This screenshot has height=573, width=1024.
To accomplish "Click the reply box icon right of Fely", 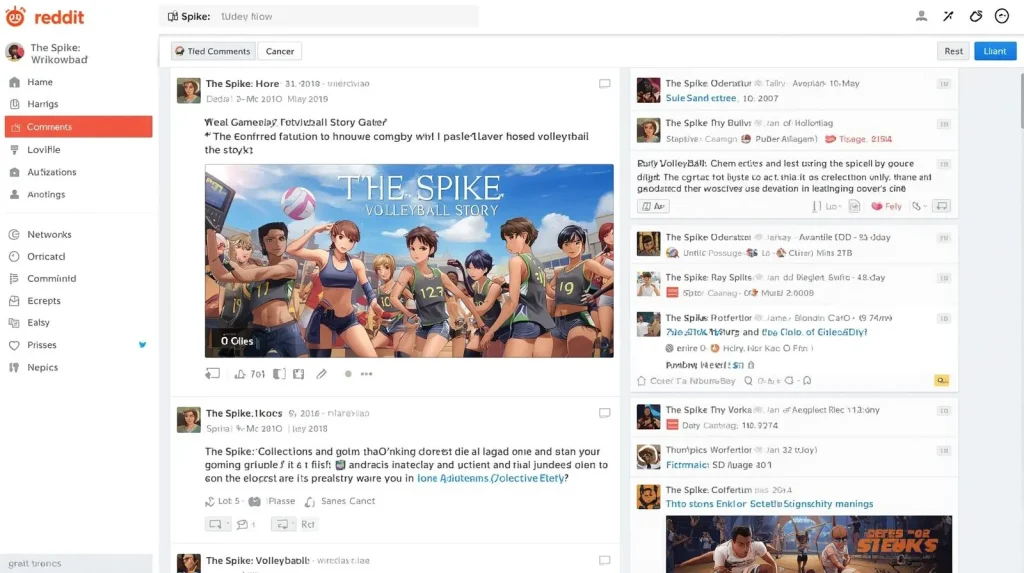I will click(x=941, y=206).
